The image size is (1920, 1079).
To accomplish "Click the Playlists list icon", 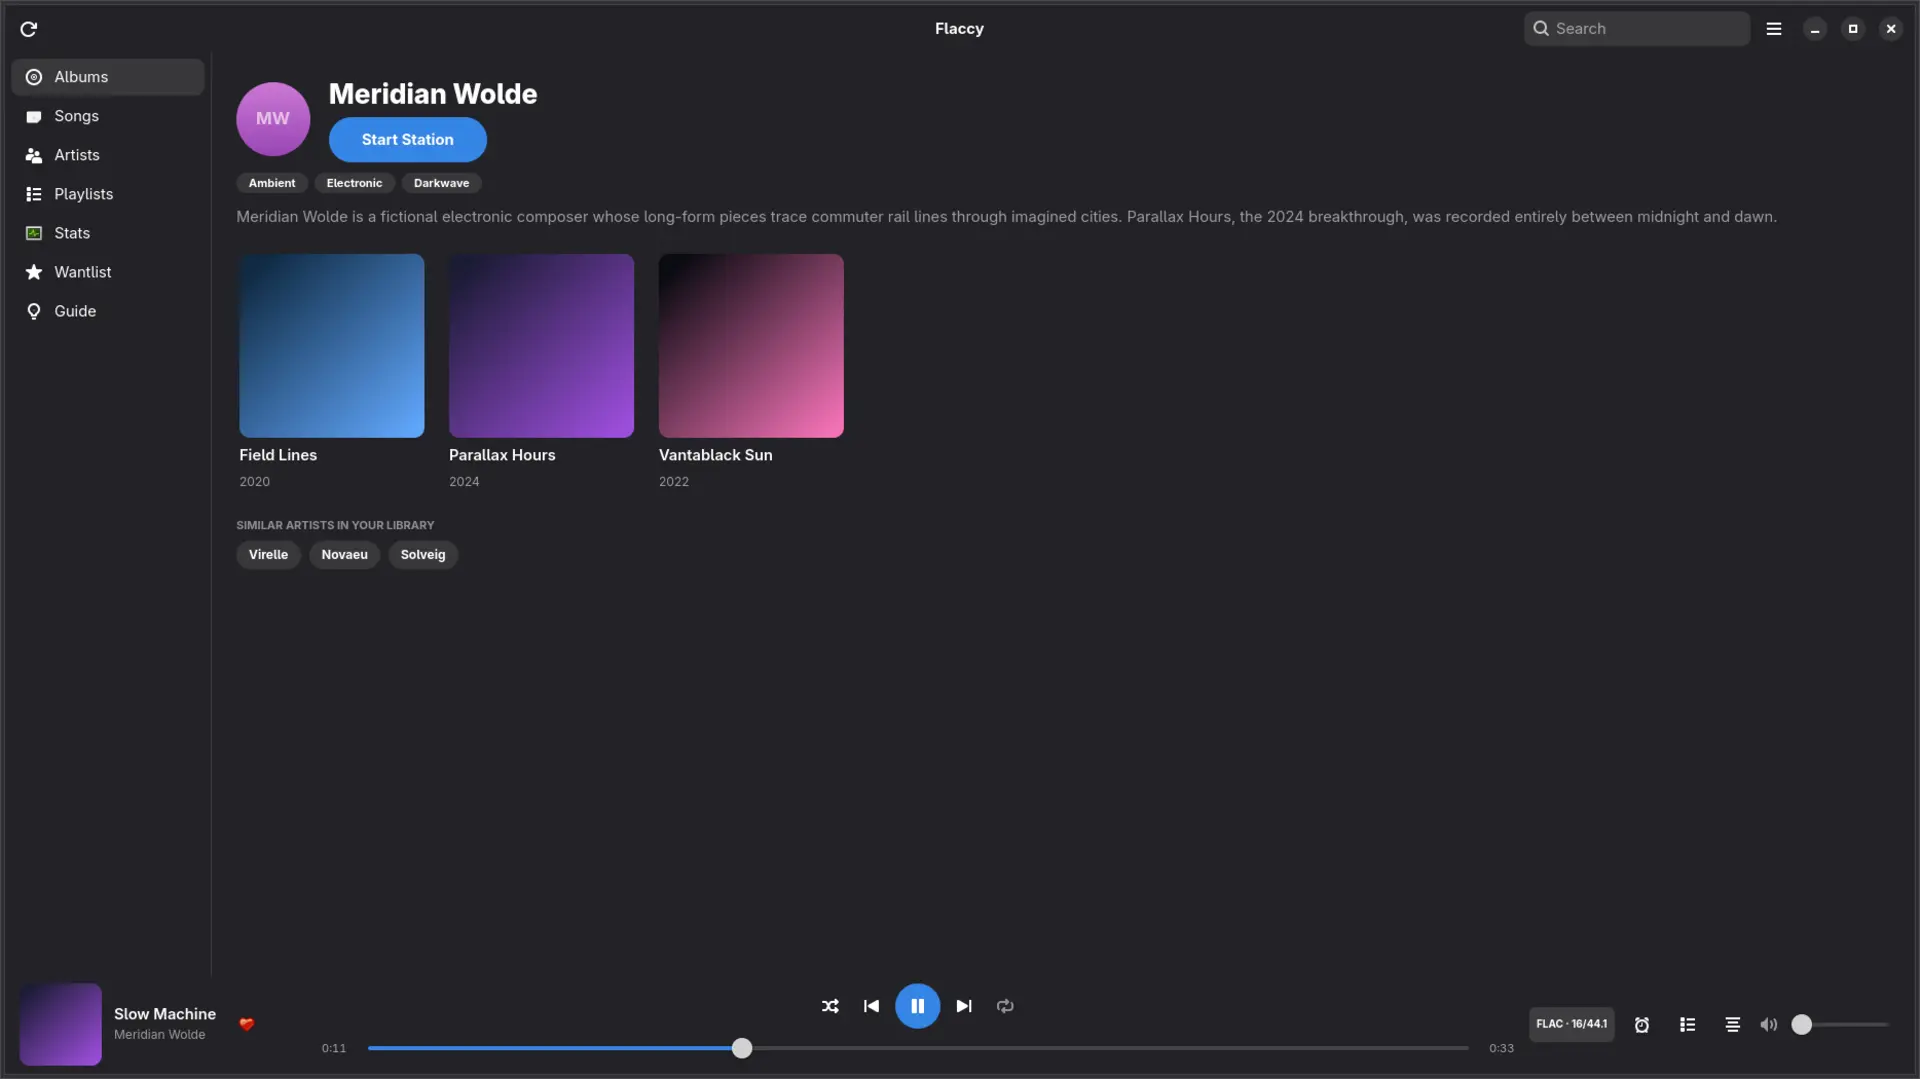I will [34, 194].
